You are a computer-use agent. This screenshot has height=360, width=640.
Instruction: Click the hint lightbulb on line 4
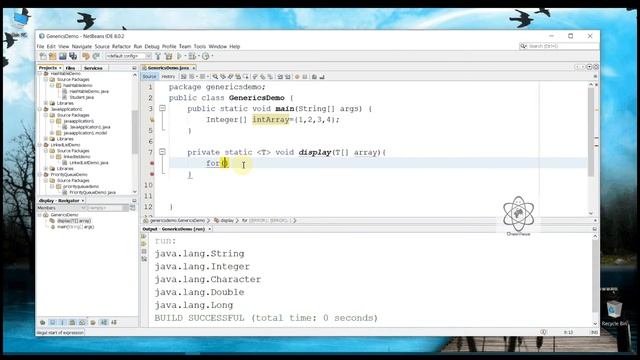(x=152, y=120)
